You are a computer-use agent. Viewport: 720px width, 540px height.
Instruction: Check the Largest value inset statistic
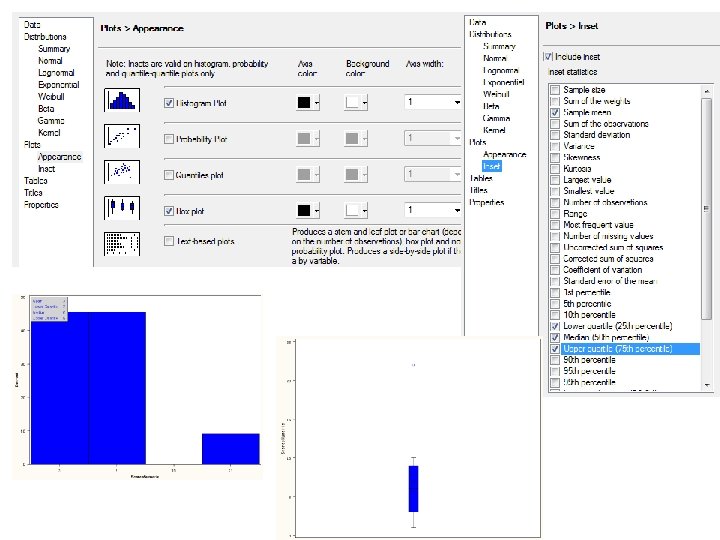coord(555,180)
